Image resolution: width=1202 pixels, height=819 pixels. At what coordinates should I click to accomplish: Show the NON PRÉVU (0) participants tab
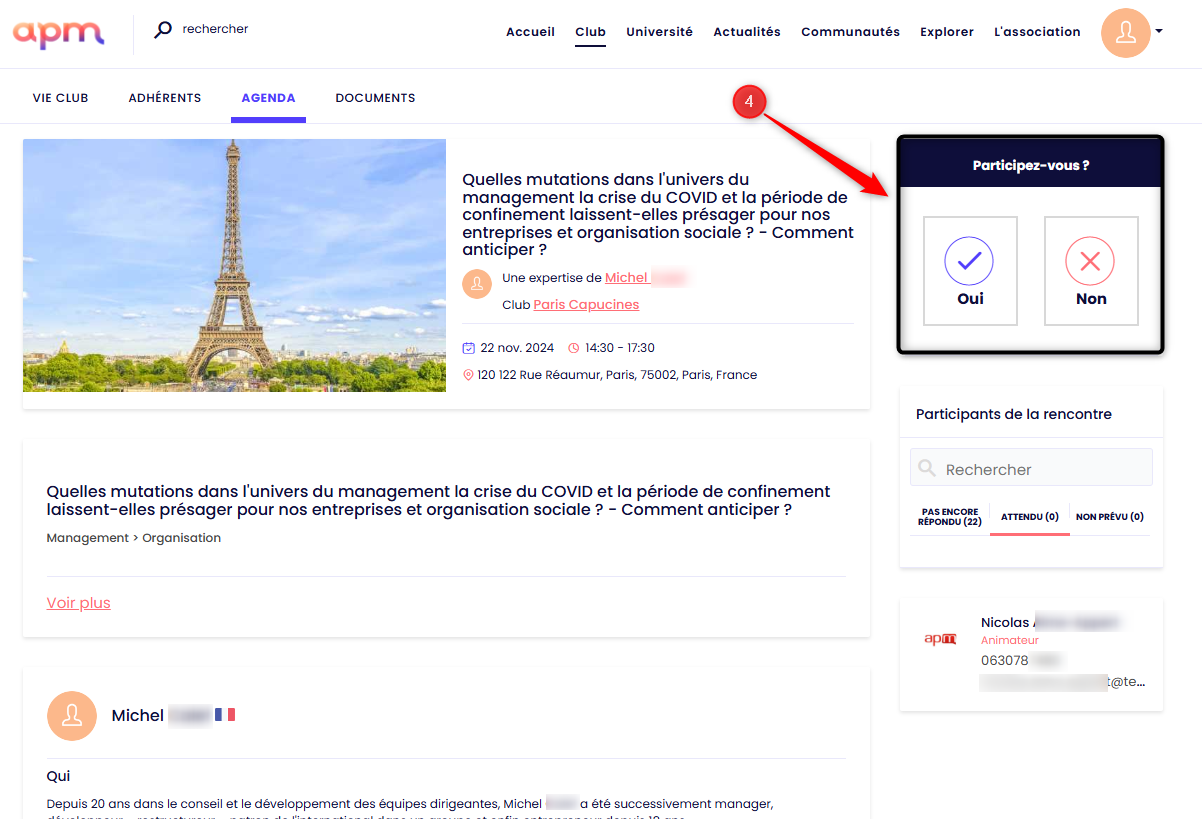pyautogui.click(x=1110, y=517)
